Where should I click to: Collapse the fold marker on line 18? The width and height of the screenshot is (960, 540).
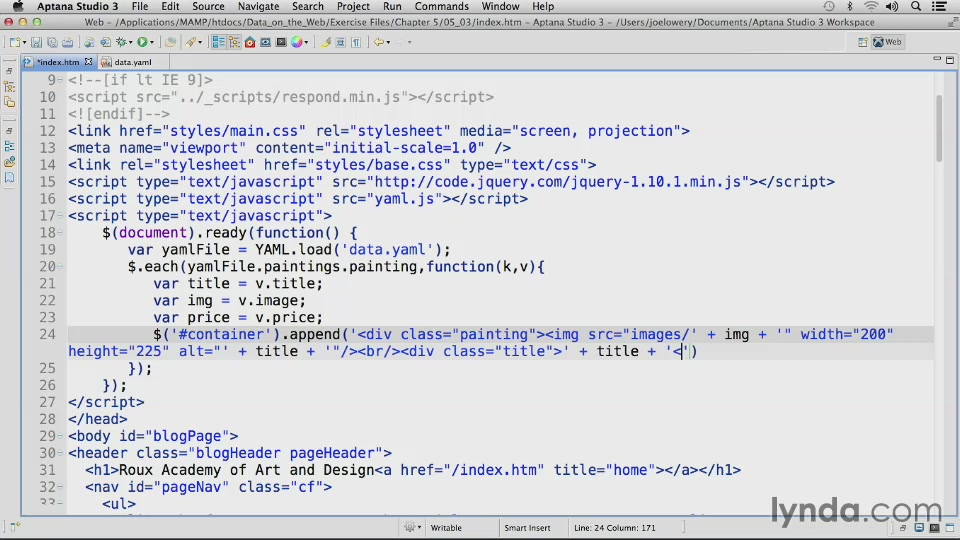(x=60, y=233)
